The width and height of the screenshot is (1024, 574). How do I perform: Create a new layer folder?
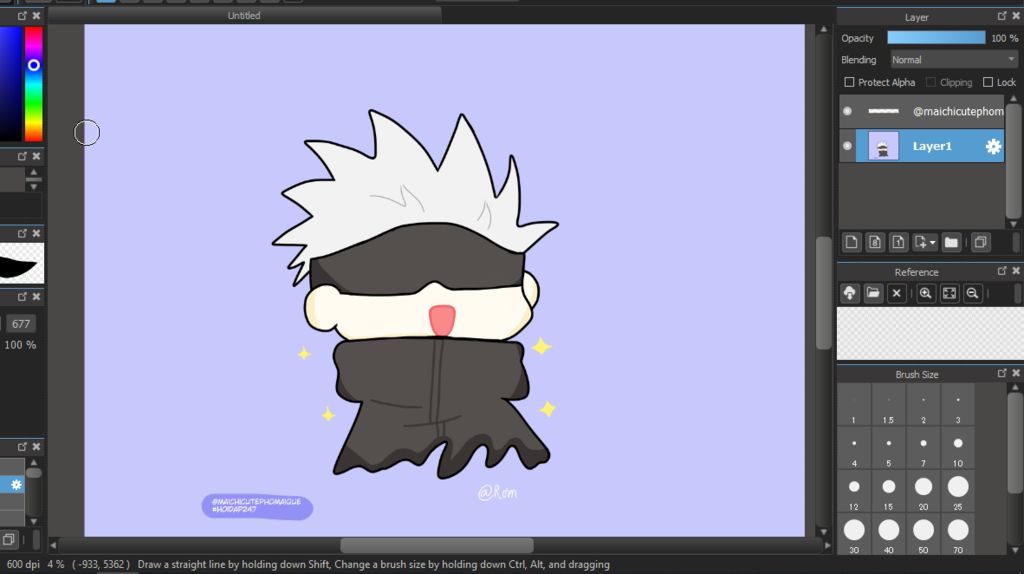[951, 242]
